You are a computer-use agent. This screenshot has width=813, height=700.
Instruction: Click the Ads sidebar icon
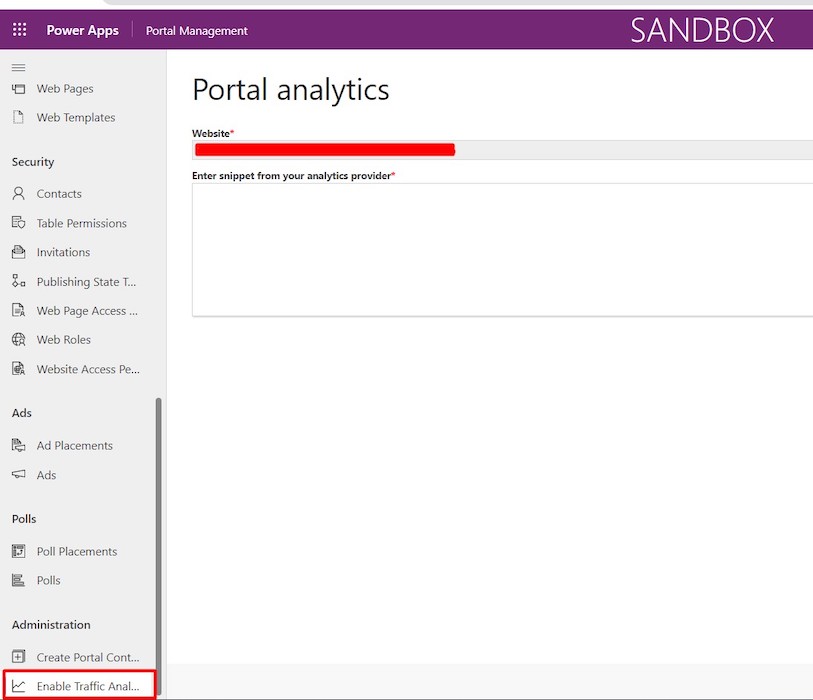click(18, 475)
